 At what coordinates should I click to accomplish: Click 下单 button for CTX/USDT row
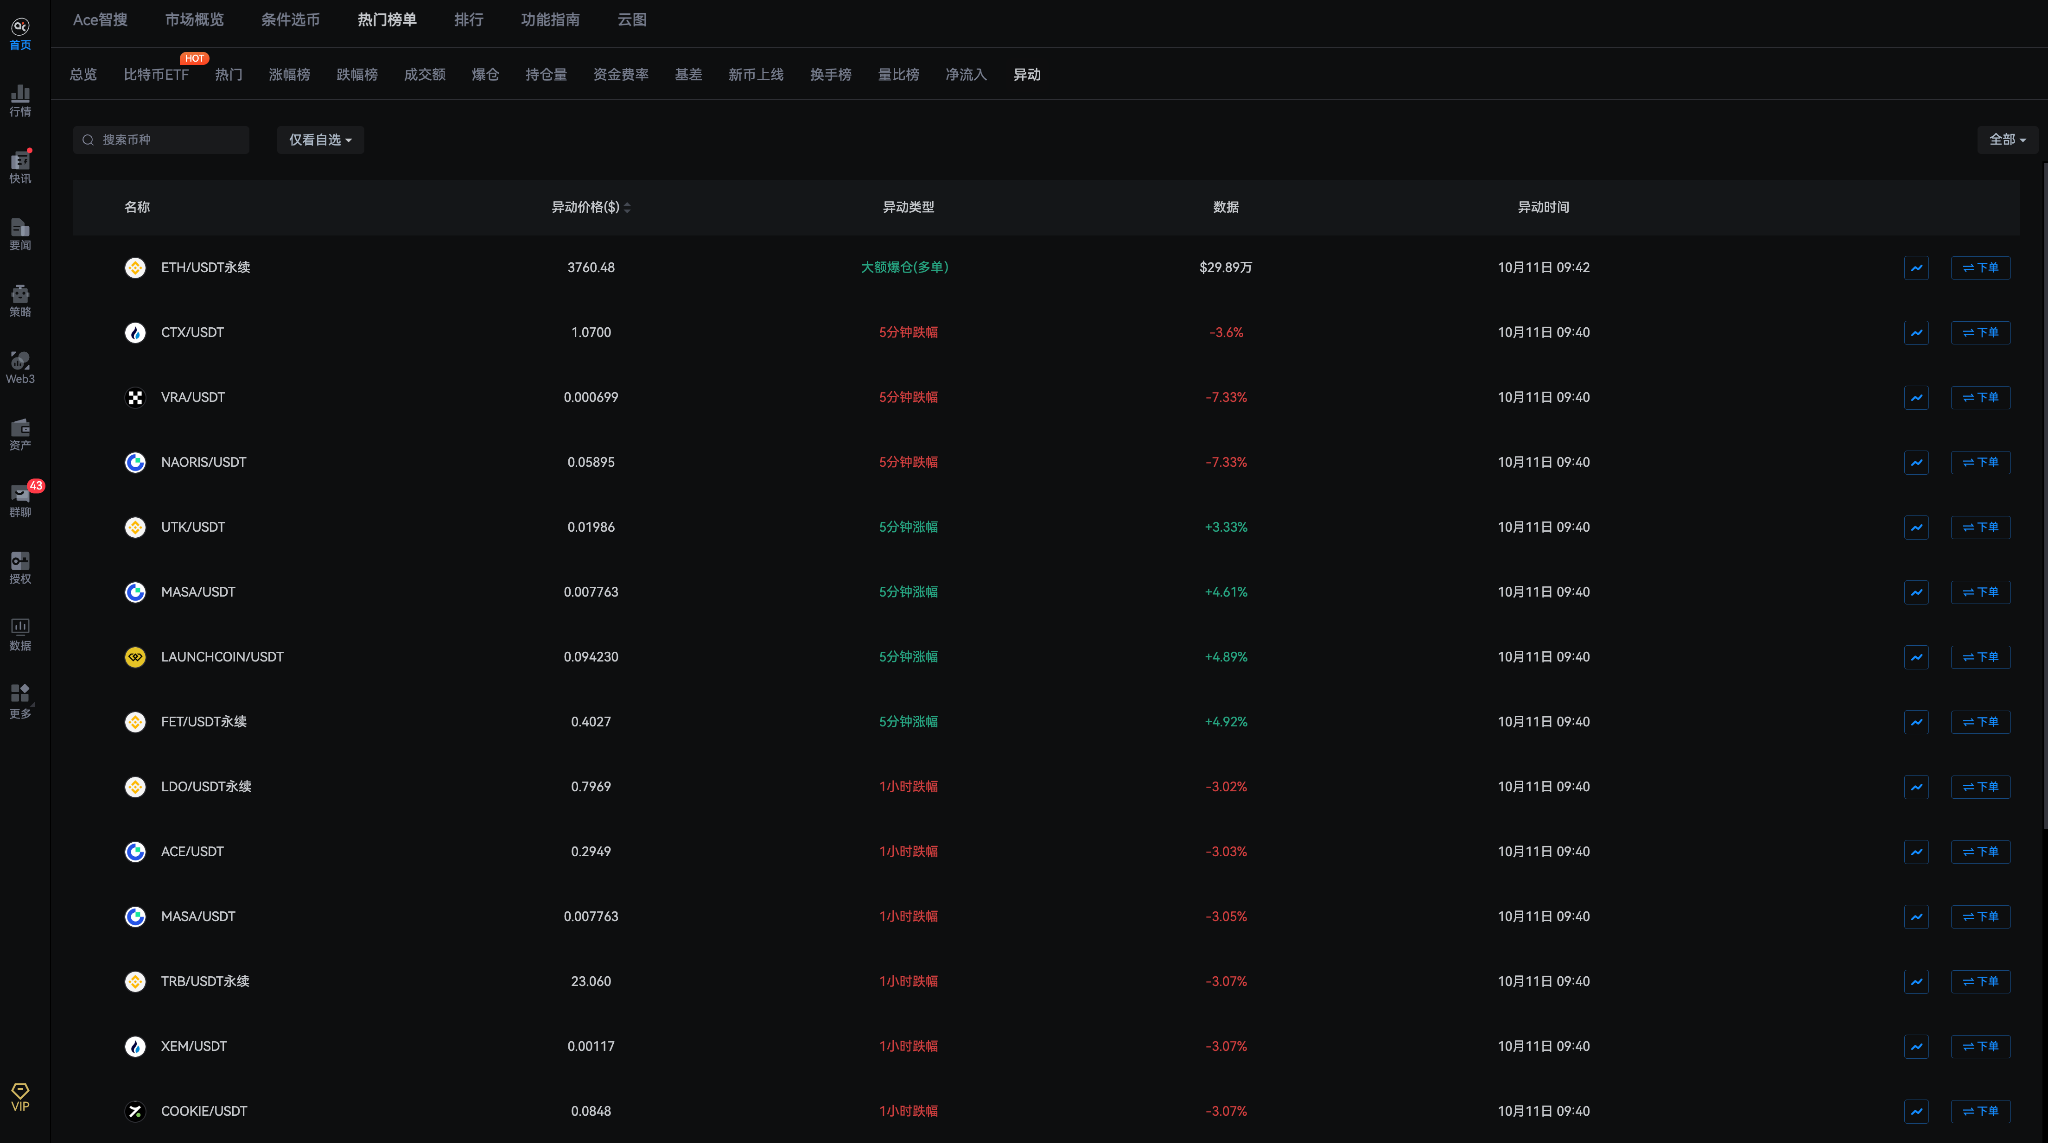pos(1980,333)
